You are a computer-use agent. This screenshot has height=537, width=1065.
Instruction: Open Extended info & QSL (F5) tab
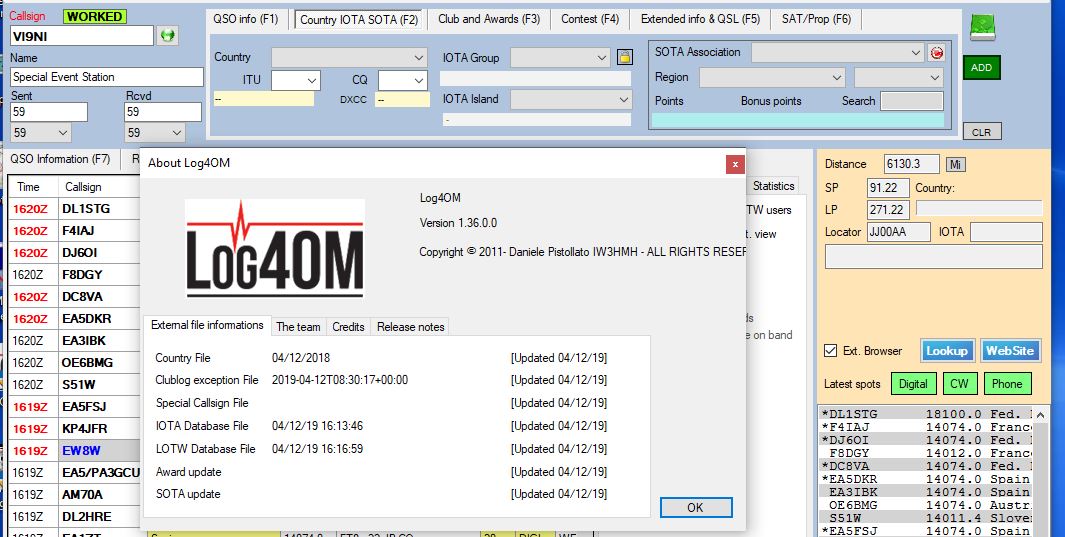tap(700, 19)
